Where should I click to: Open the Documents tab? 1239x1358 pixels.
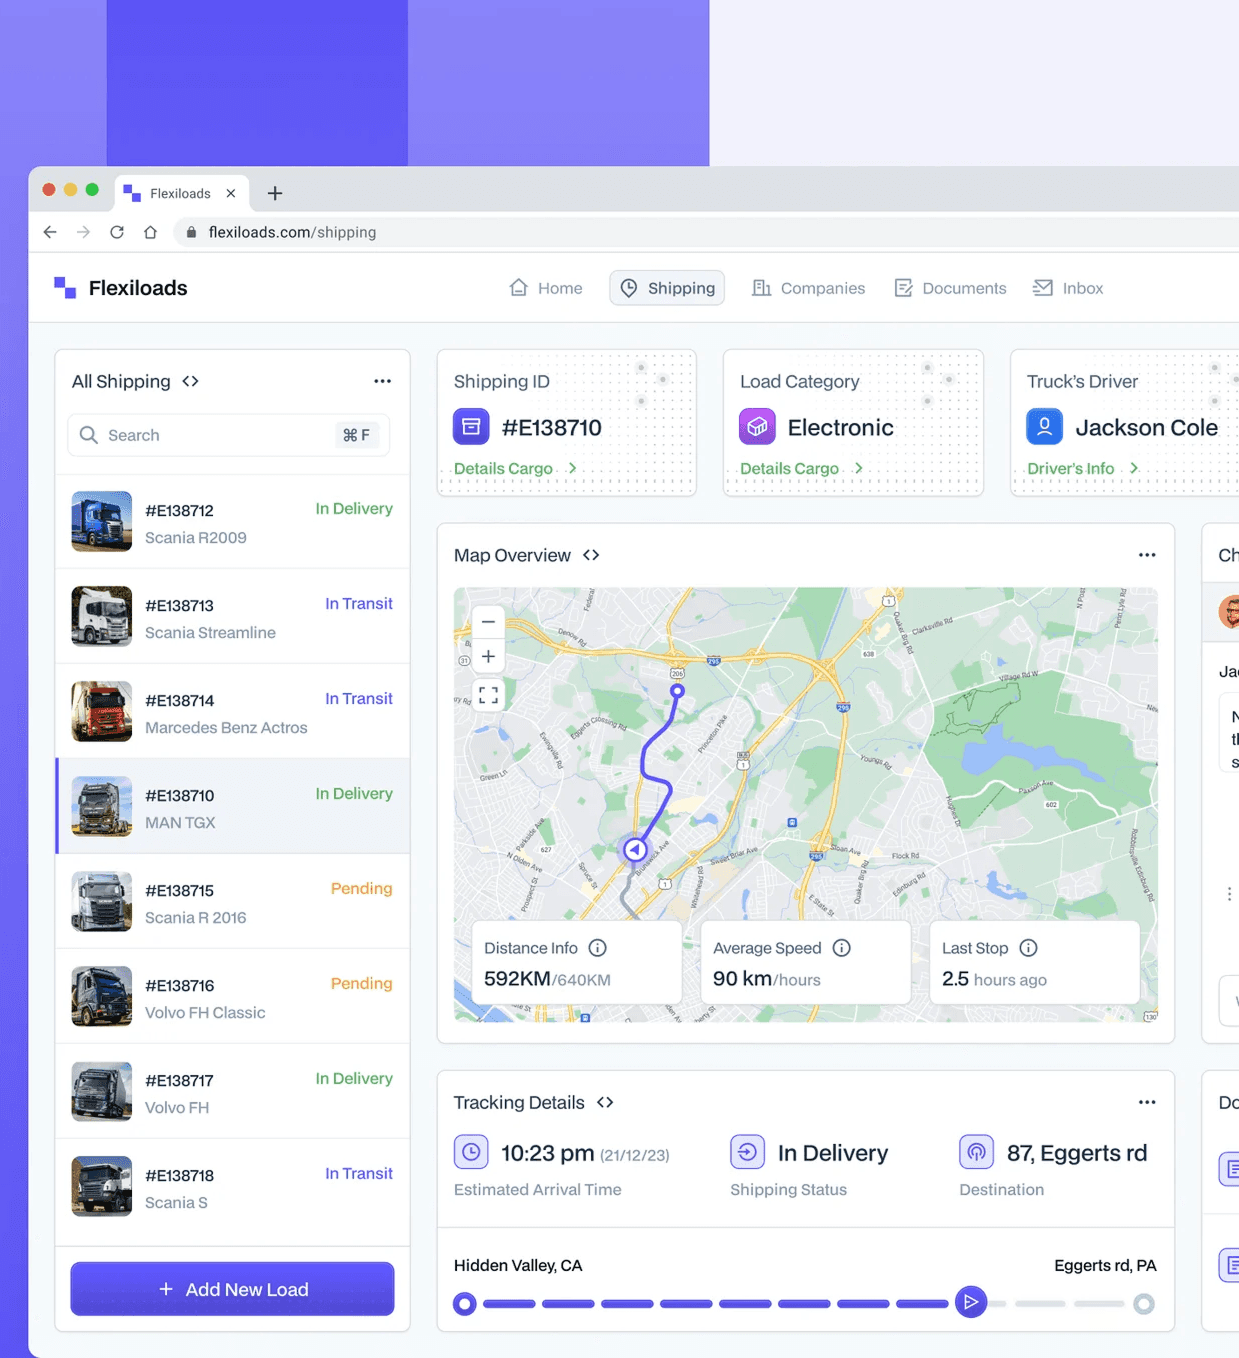point(950,288)
